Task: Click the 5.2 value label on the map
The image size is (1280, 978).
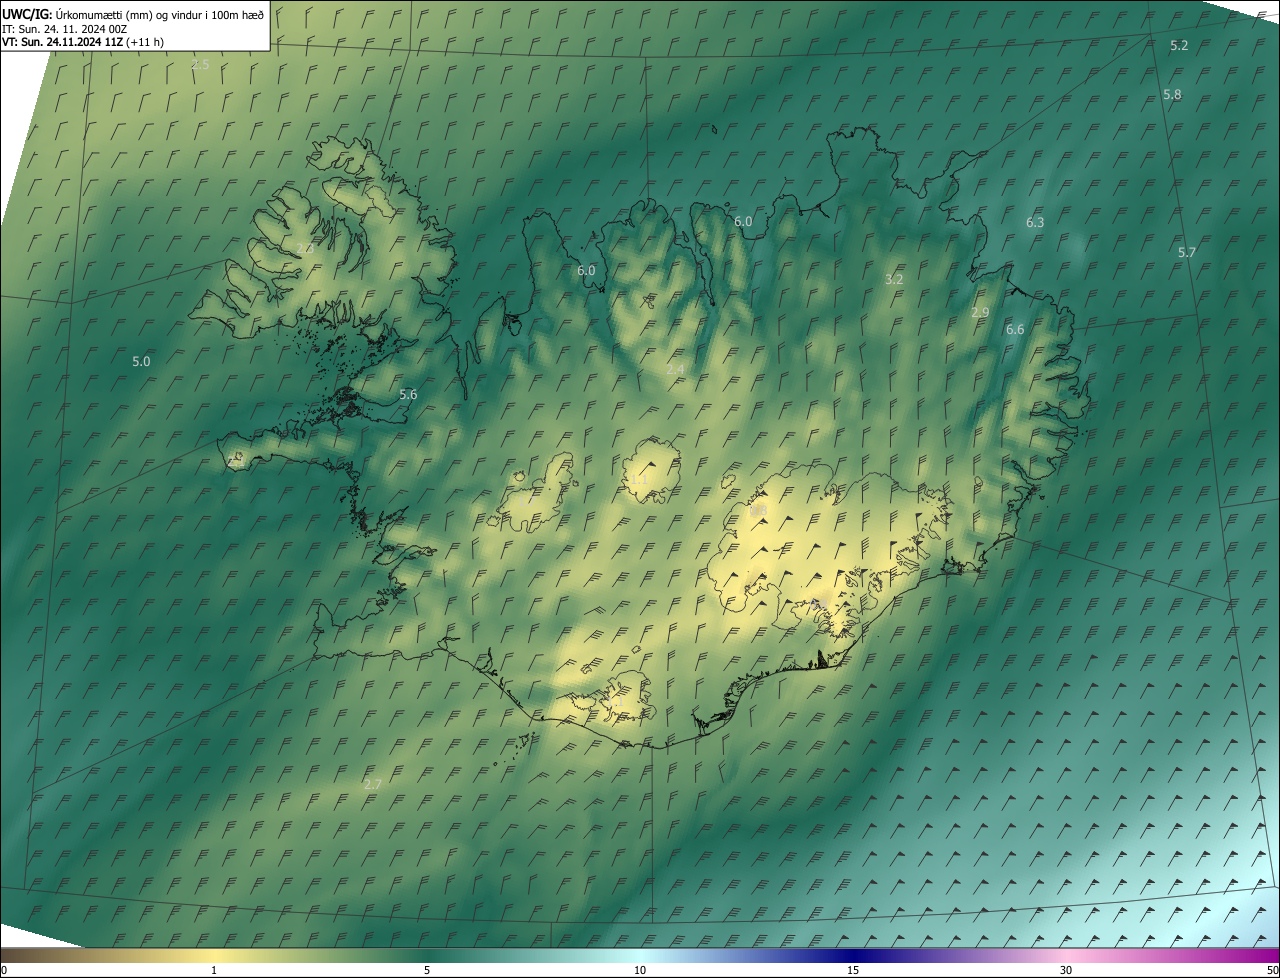Action: 1179,46
